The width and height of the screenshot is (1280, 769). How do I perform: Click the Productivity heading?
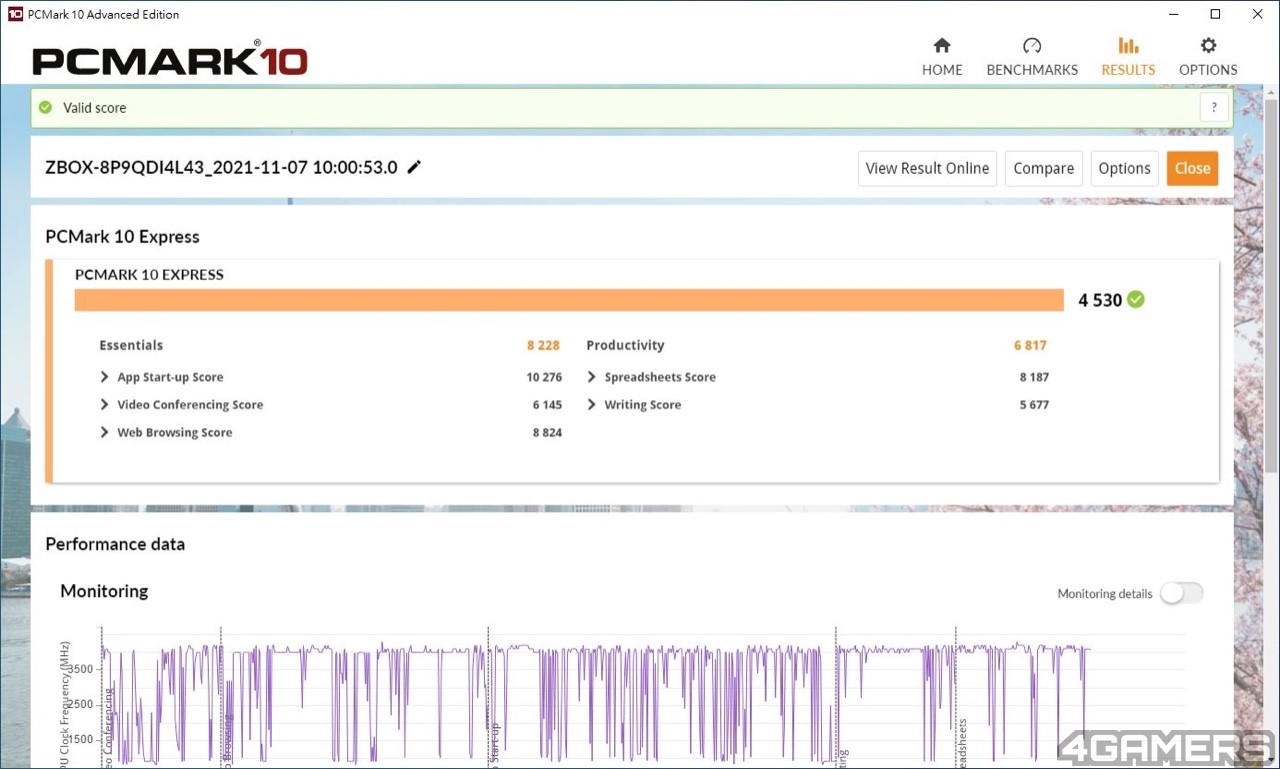[625, 345]
